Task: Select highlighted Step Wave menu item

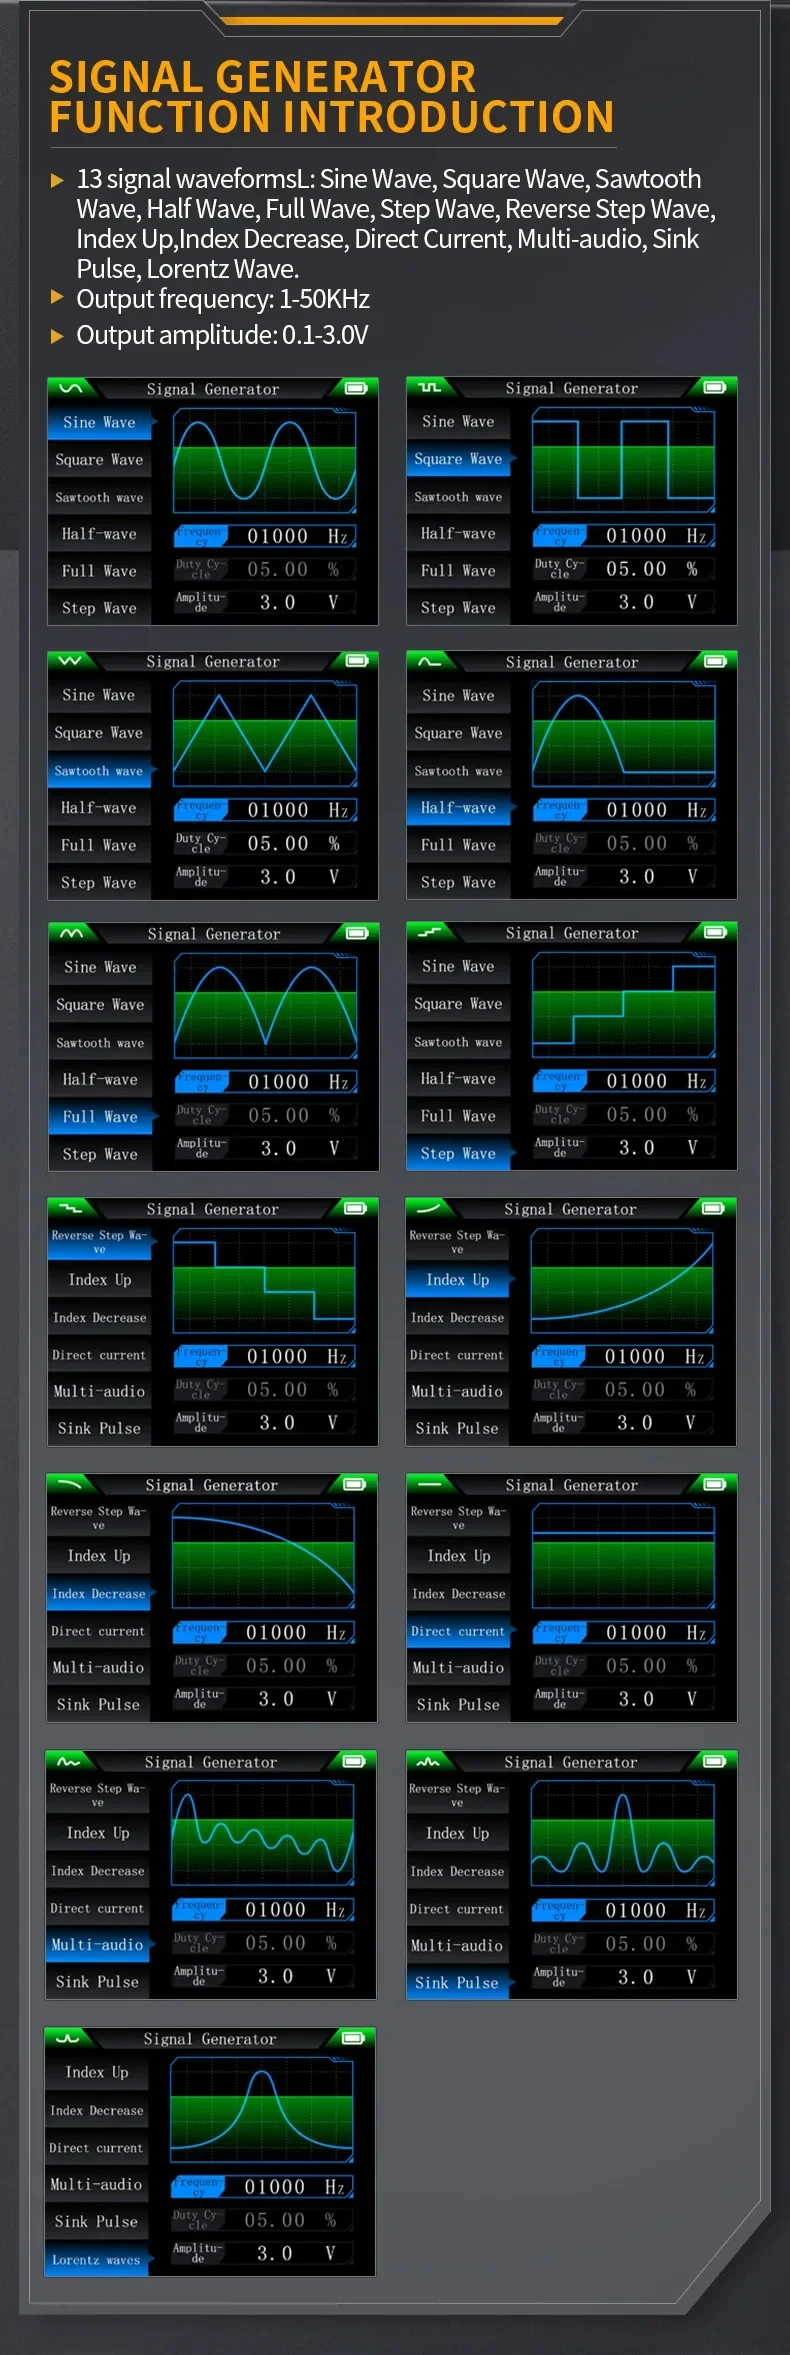Action: coord(460,1153)
